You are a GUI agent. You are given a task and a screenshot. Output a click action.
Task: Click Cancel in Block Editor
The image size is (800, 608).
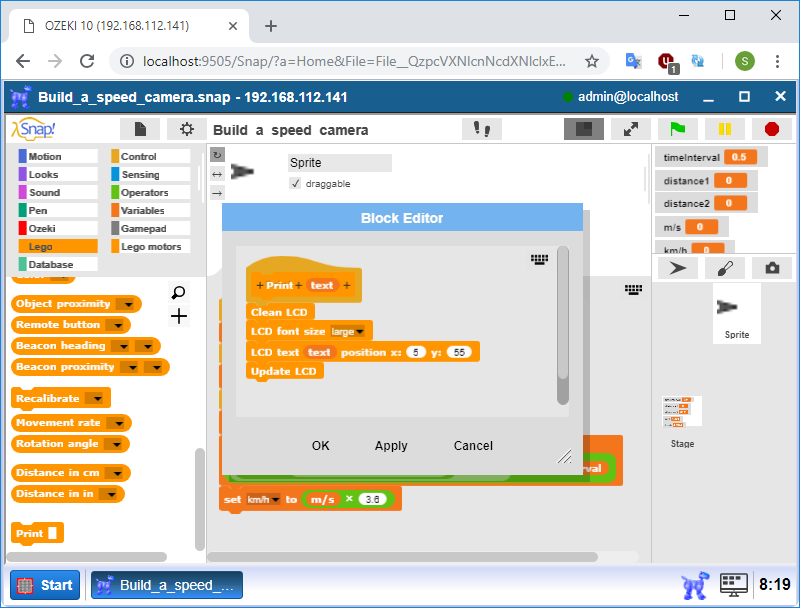click(473, 446)
